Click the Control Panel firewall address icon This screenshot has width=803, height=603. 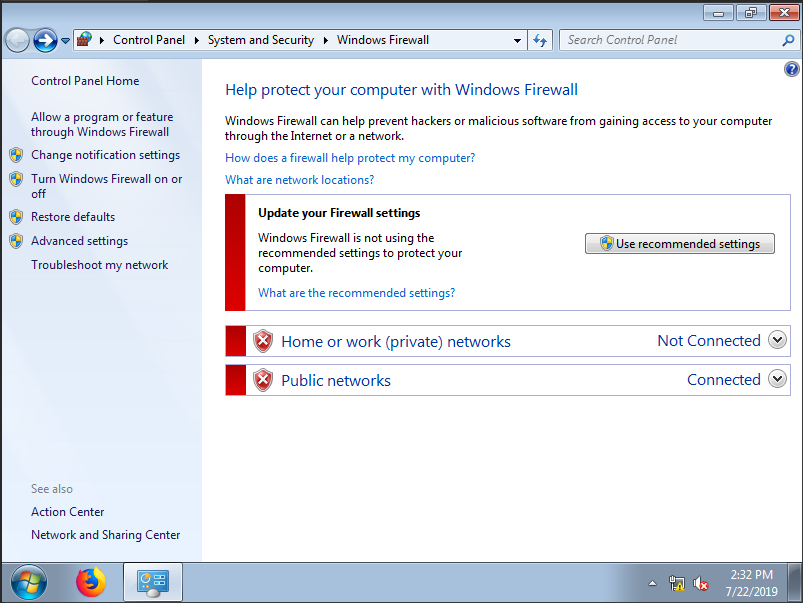click(x=84, y=40)
